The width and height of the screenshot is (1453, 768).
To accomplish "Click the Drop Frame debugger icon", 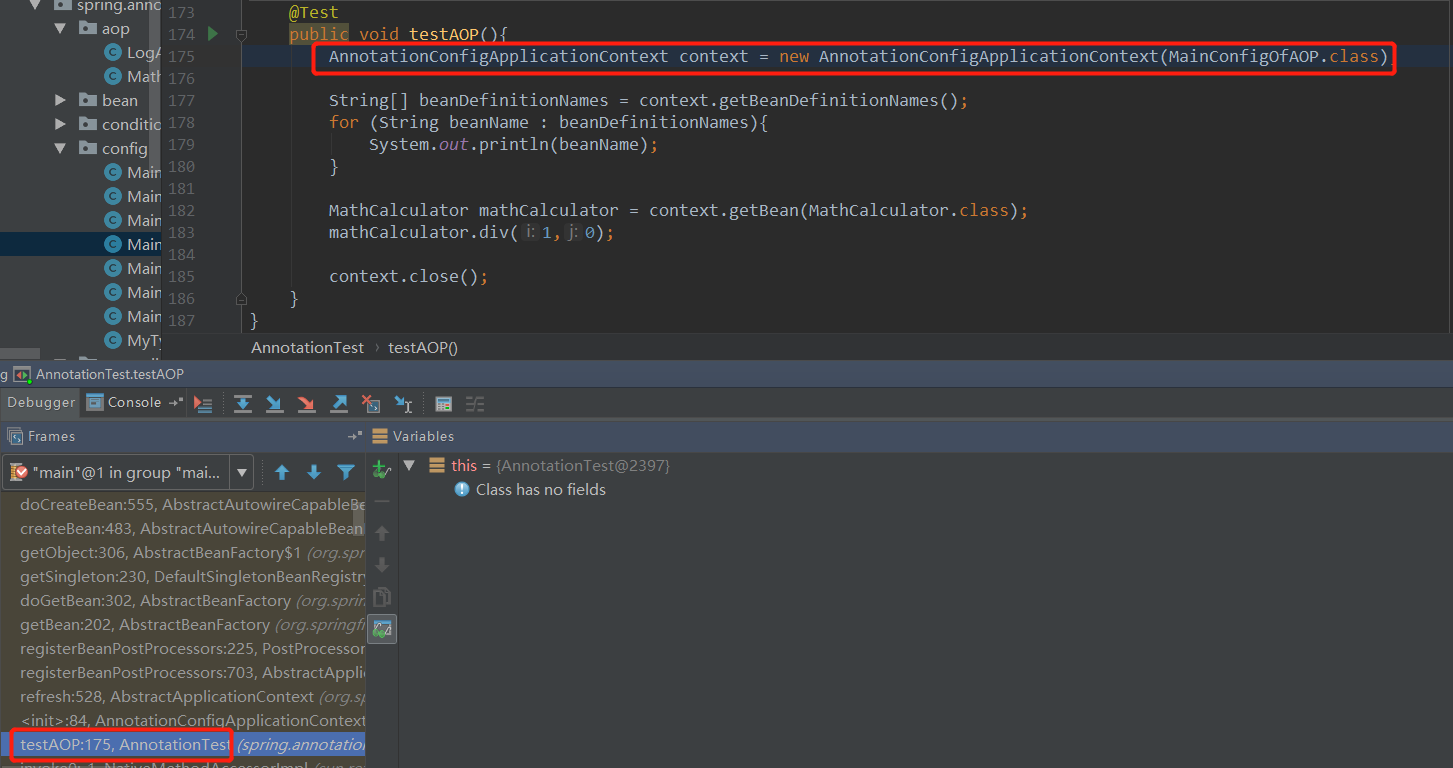I will tap(371, 403).
